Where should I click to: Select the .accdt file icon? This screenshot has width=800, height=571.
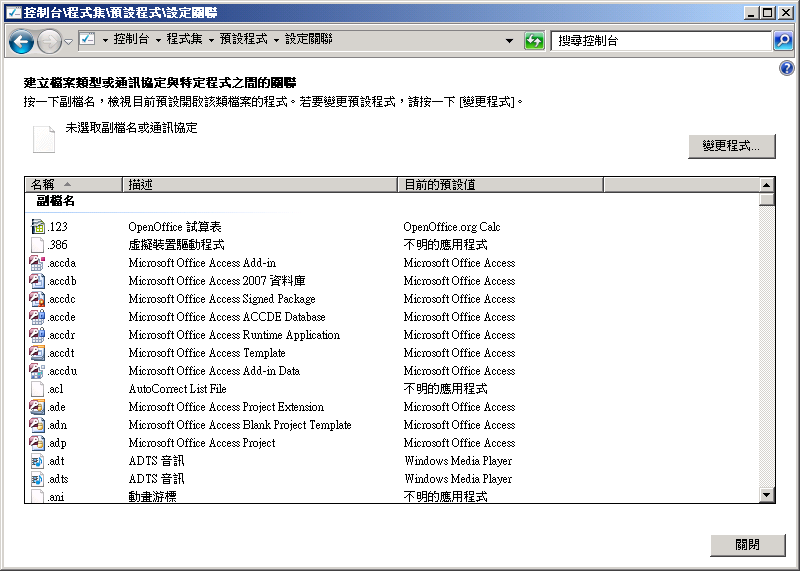click(37, 353)
